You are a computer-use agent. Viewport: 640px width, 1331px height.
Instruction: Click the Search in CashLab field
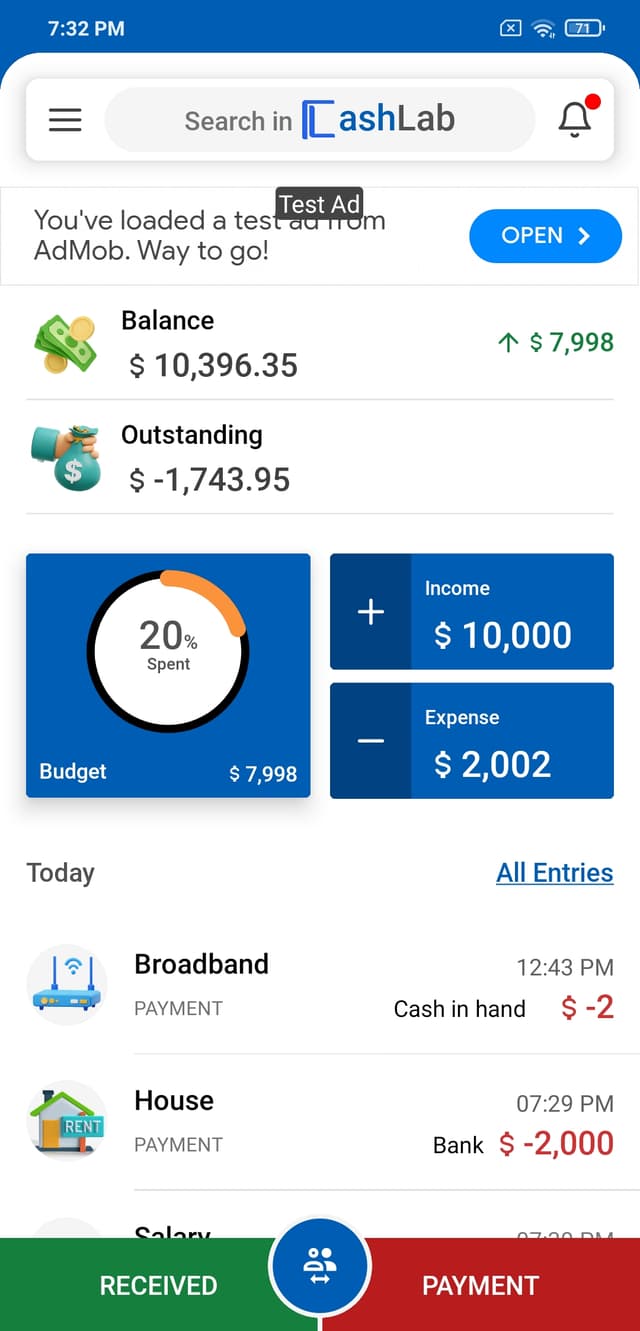[x=319, y=120]
